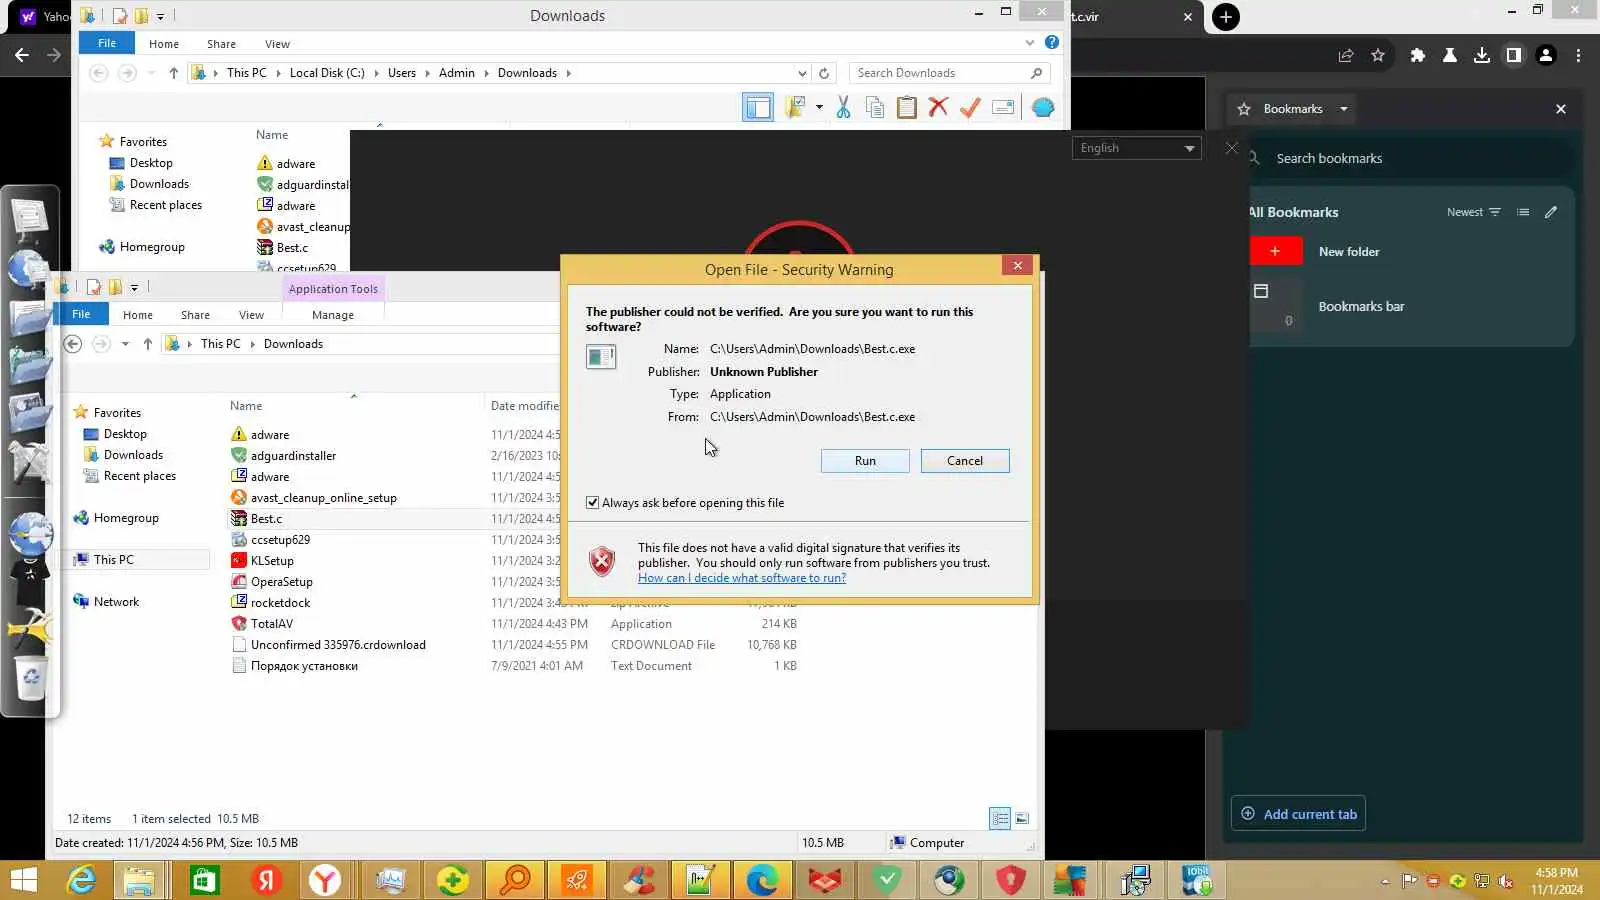Toggle the browser side panel button
The image size is (1600, 900).
point(1514,56)
